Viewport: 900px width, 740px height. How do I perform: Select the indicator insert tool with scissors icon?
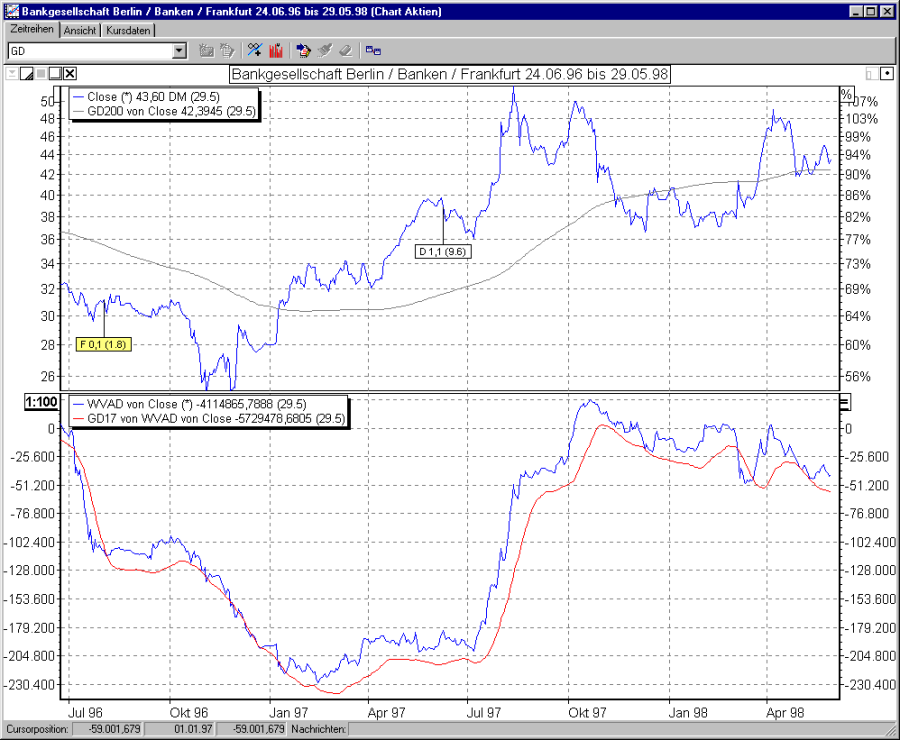tap(254, 50)
